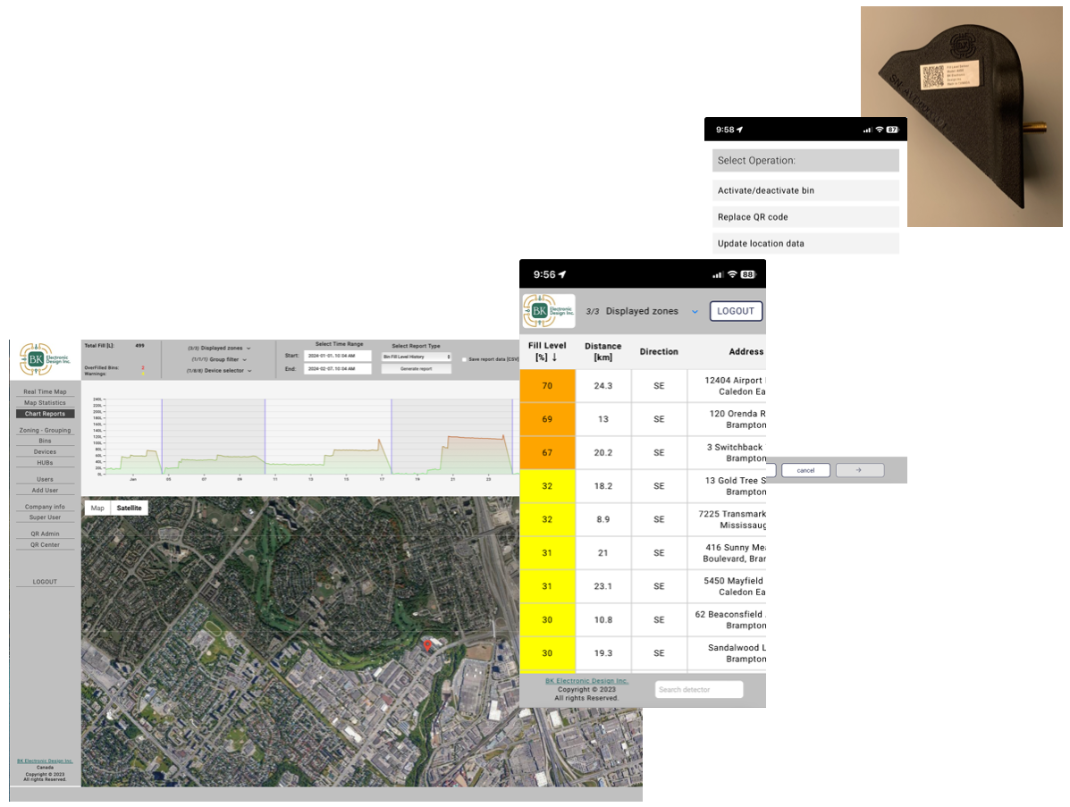
Task: Switch the map to Map view
Action: (97, 508)
